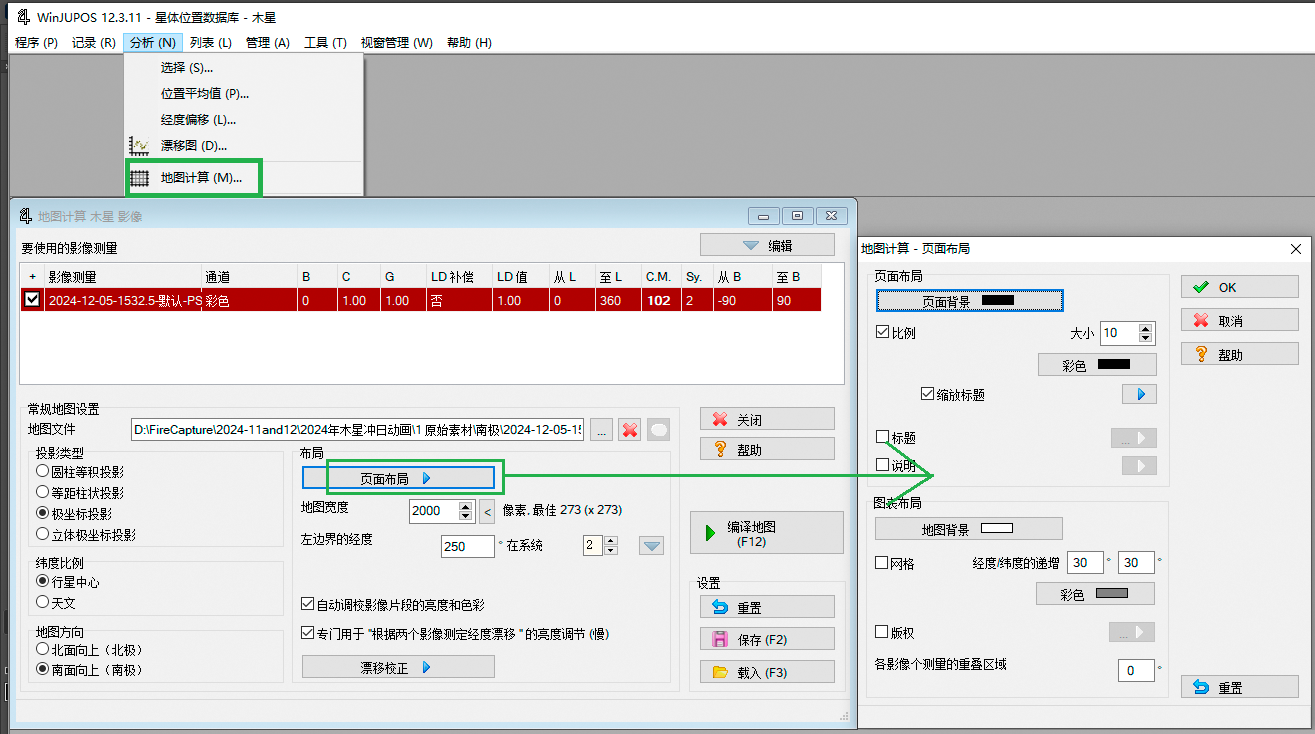Click the 地图文件 path field
Viewport: 1315px width, 734px height.
pos(357,430)
